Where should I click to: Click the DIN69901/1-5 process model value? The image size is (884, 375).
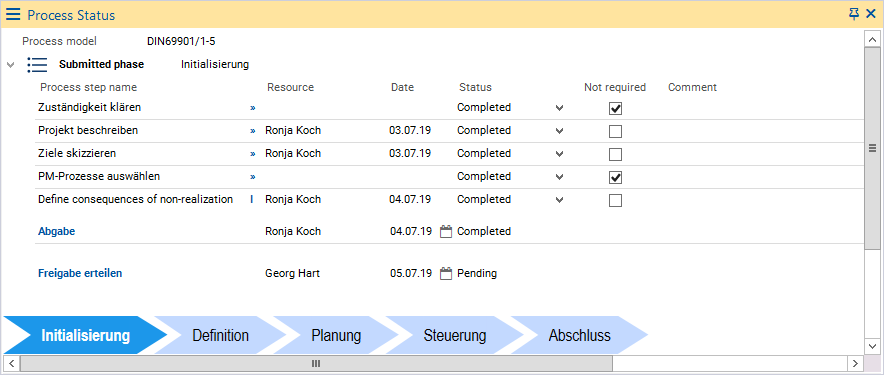click(x=181, y=41)
